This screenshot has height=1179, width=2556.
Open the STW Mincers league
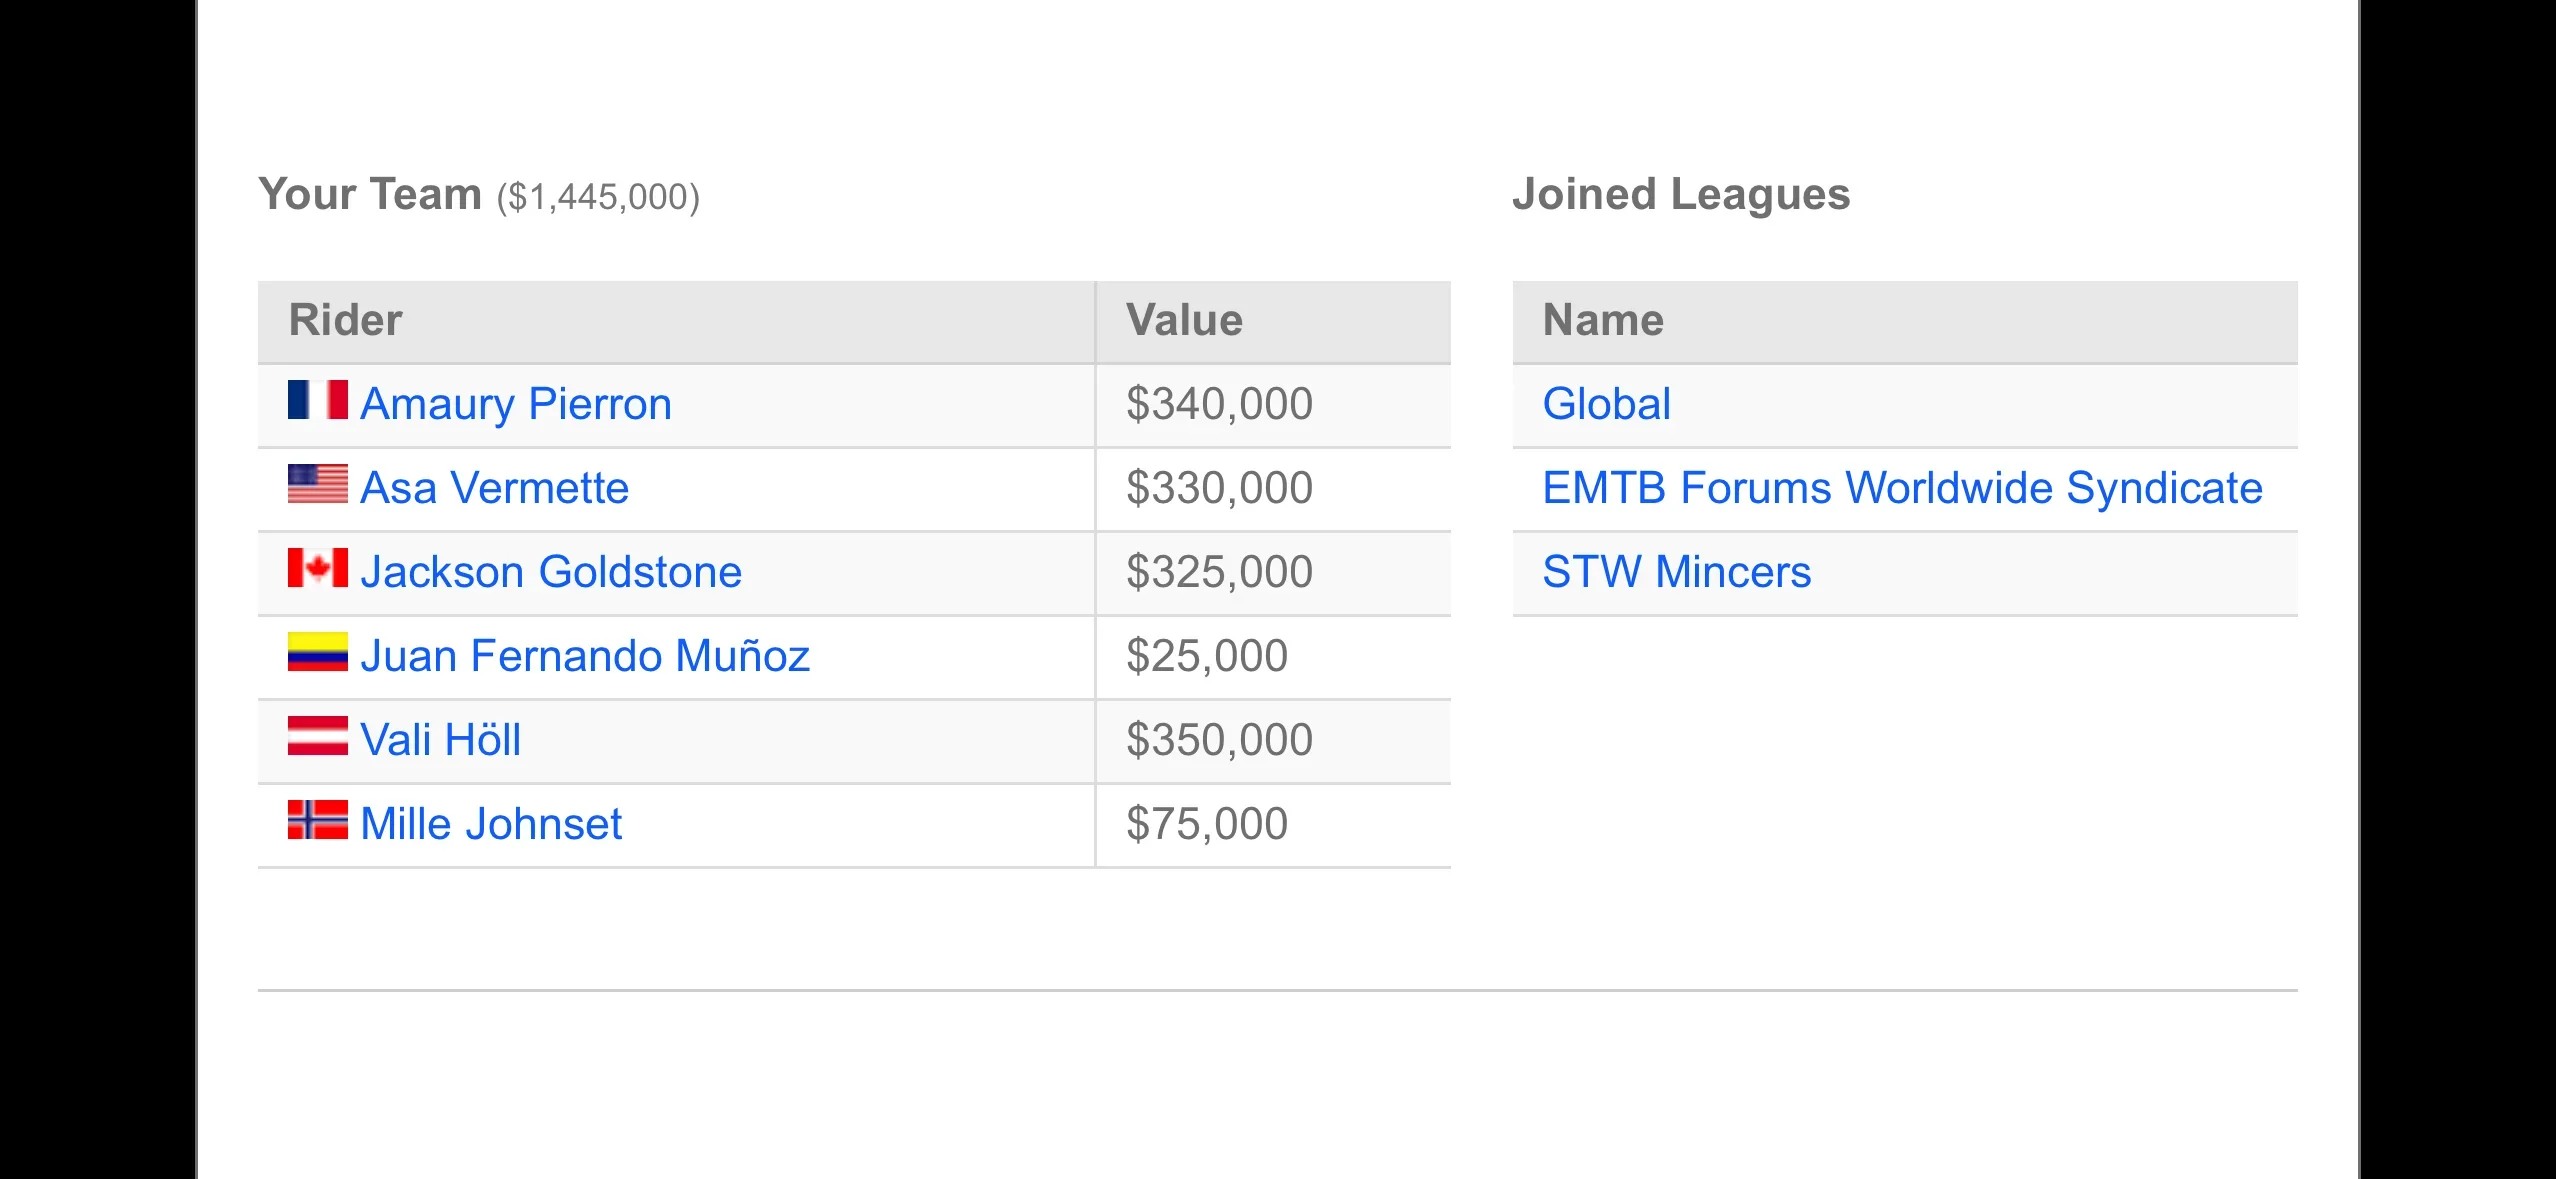pos(1677,573)
